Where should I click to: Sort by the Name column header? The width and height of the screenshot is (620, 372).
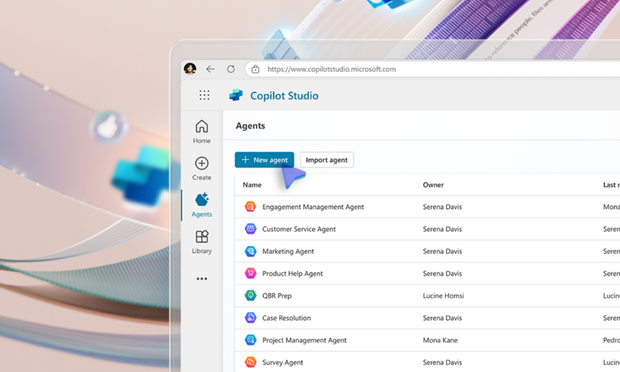(x=252, y=185)
